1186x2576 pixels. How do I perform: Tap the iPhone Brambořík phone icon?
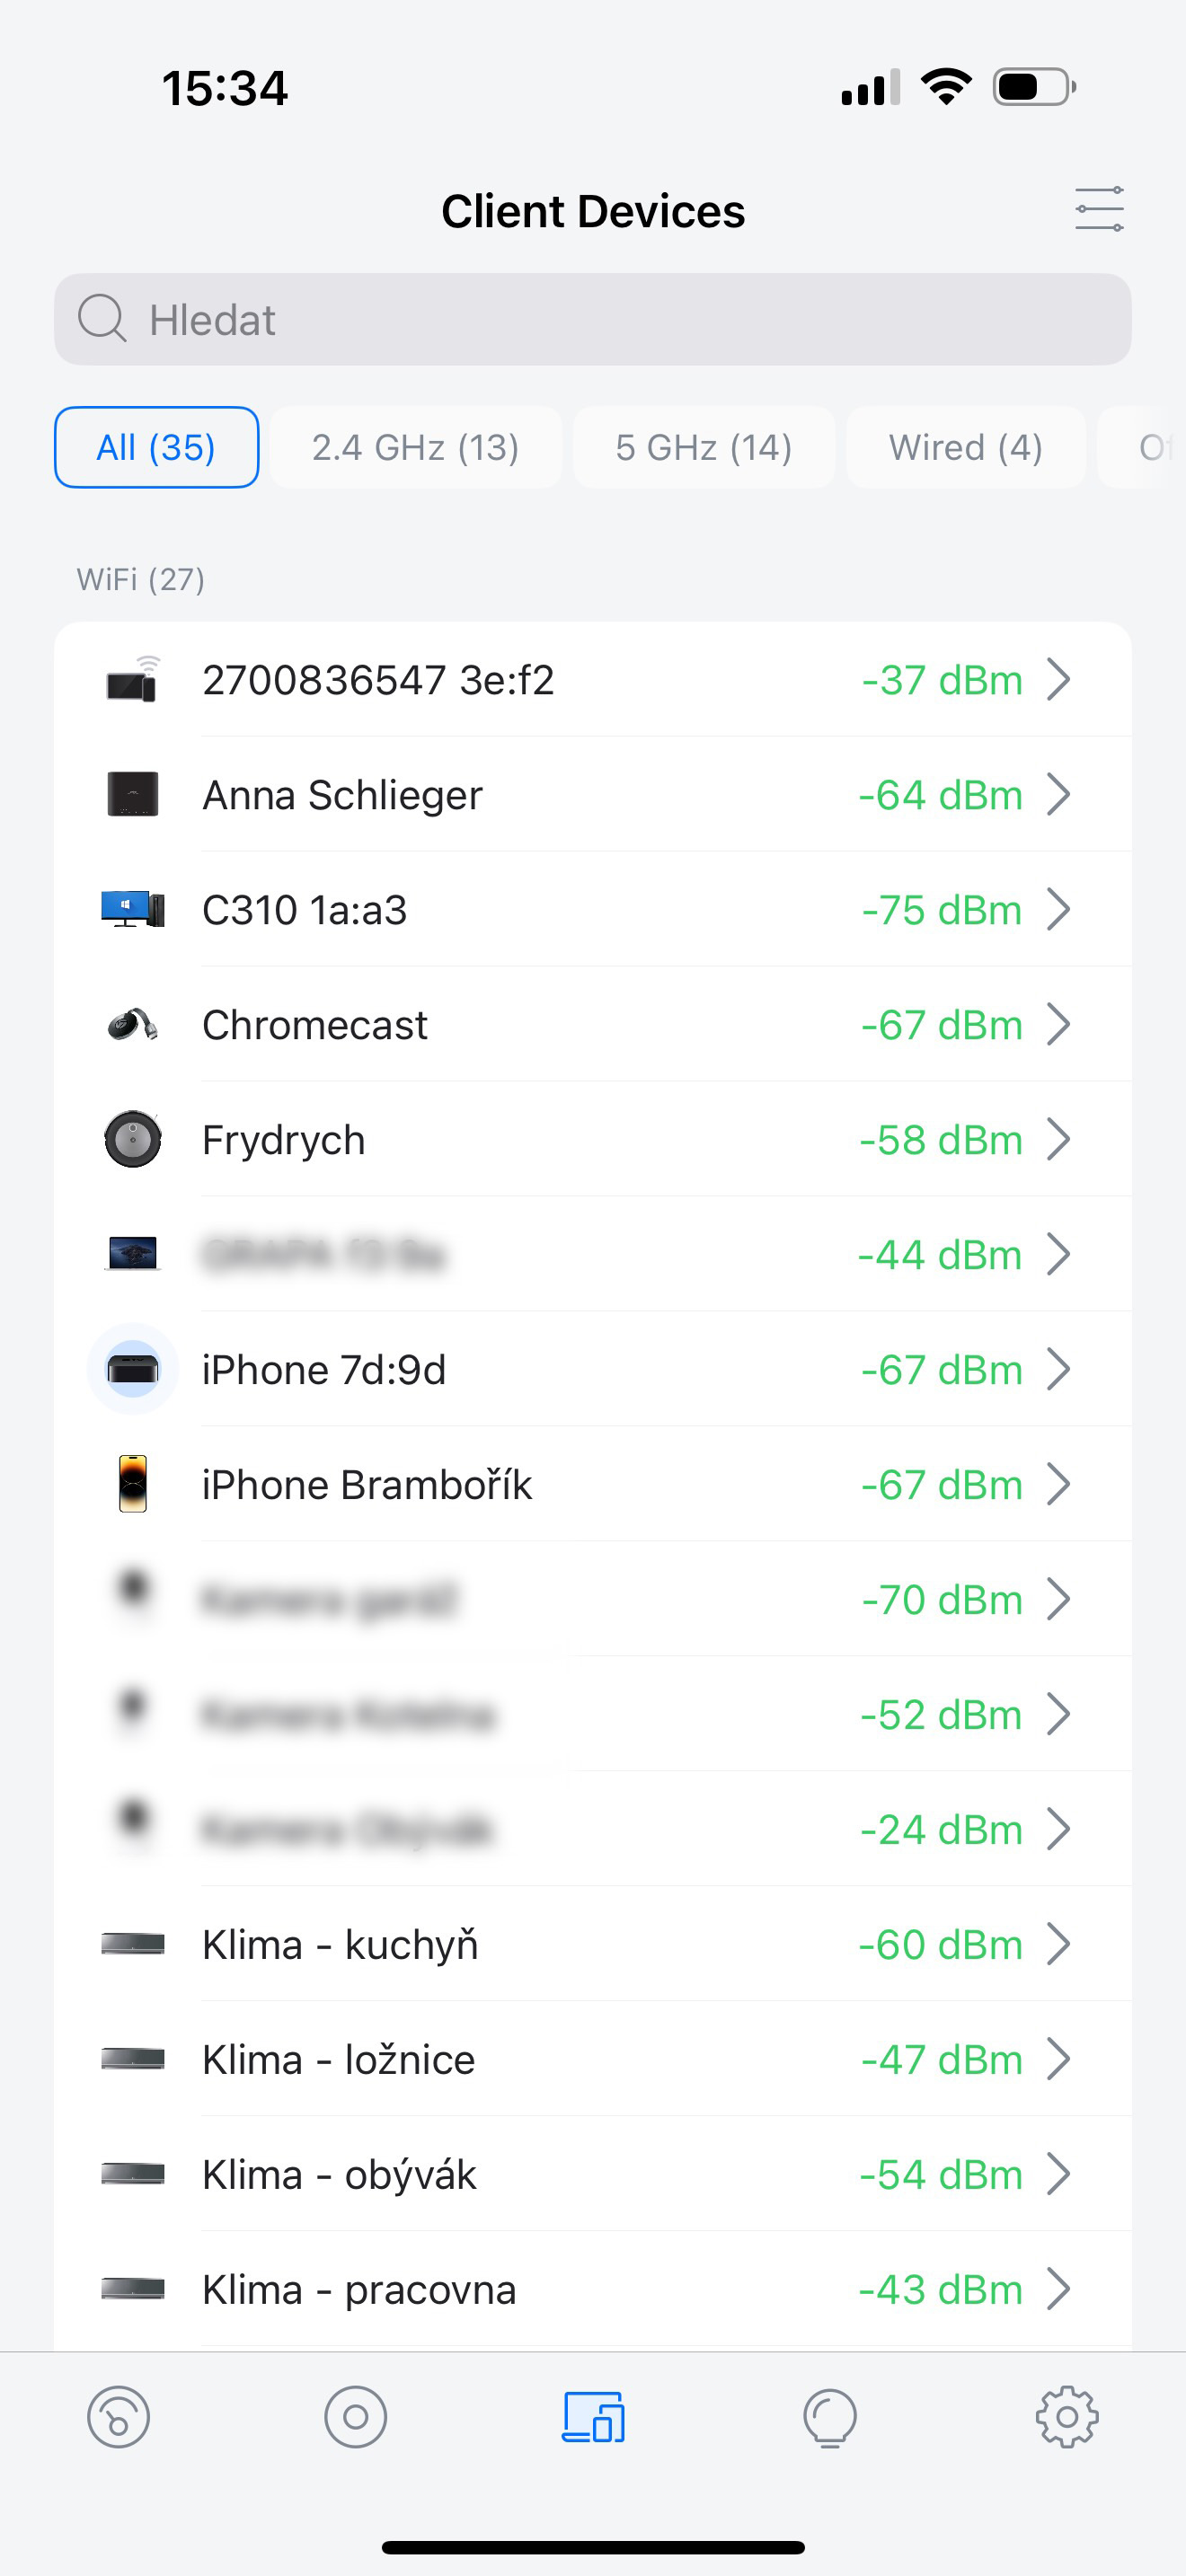(133, 1484)
